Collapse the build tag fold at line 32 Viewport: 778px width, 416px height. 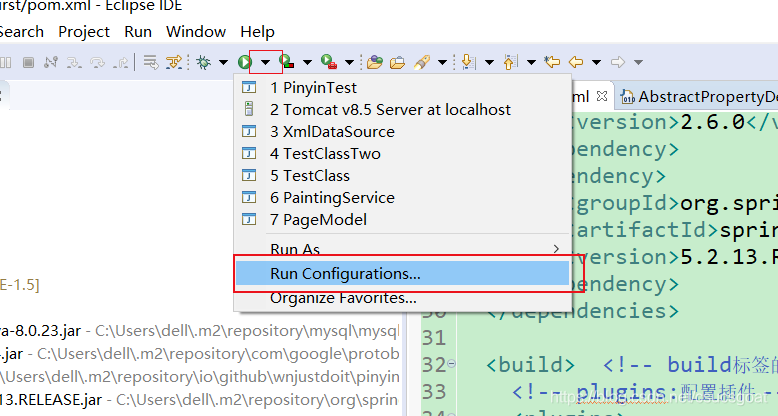point(451,364)
